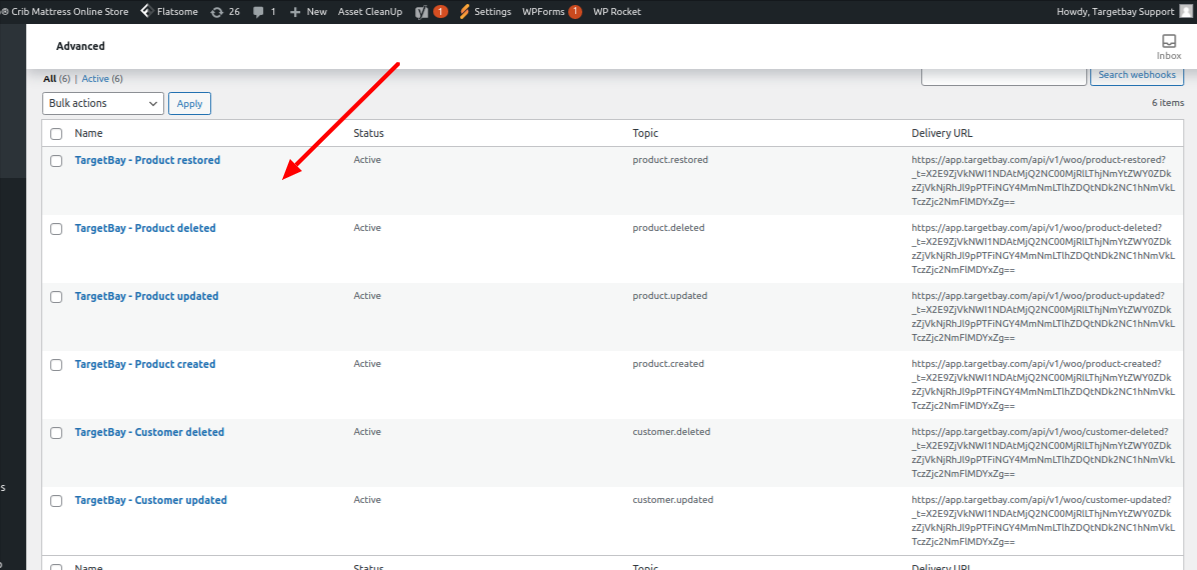Expand the Bulk actions dropdown
Viewport: 1197px width, 570px height.
pos(103,103)
